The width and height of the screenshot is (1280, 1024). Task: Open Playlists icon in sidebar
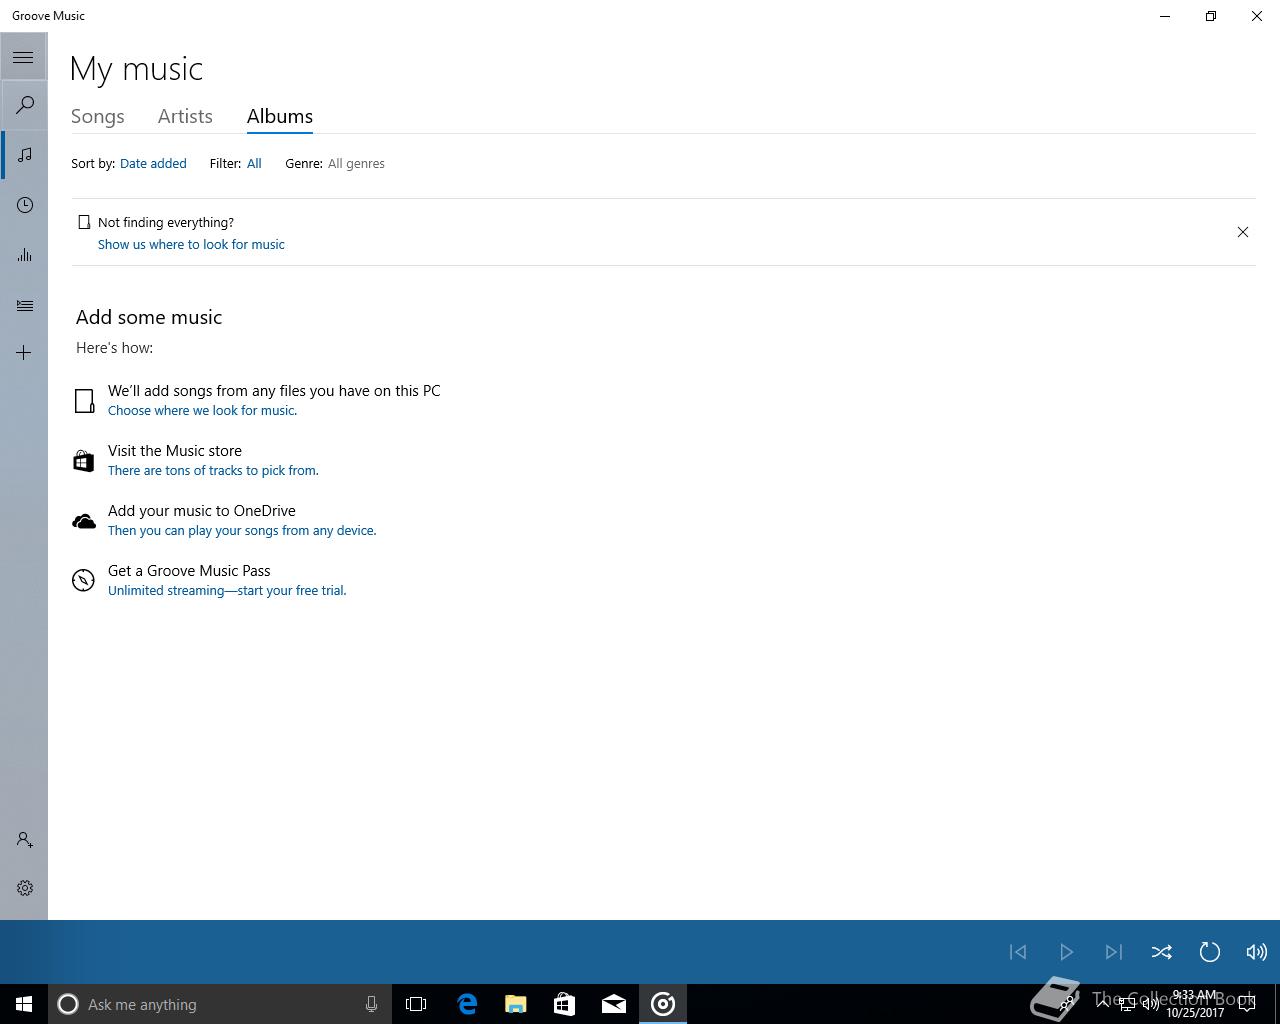(x=24, y=305)
